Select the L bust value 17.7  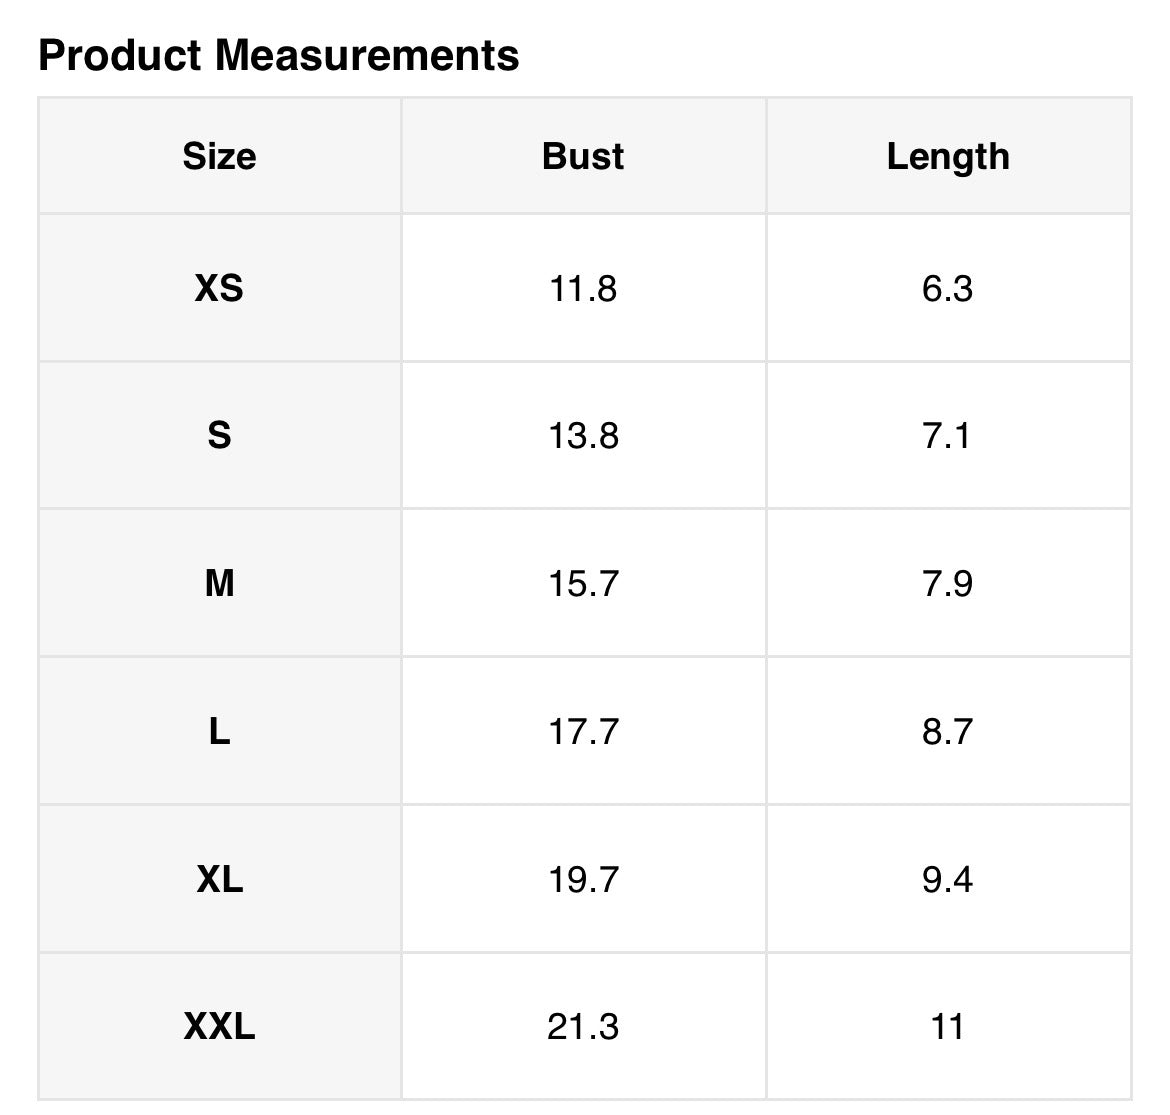point(583,731)
